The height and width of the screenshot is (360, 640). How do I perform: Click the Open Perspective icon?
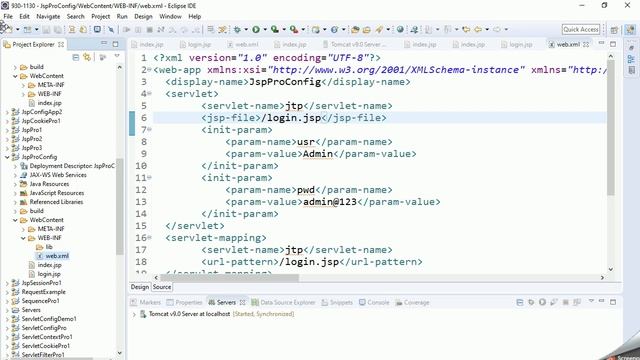click(x=614, y=29)
